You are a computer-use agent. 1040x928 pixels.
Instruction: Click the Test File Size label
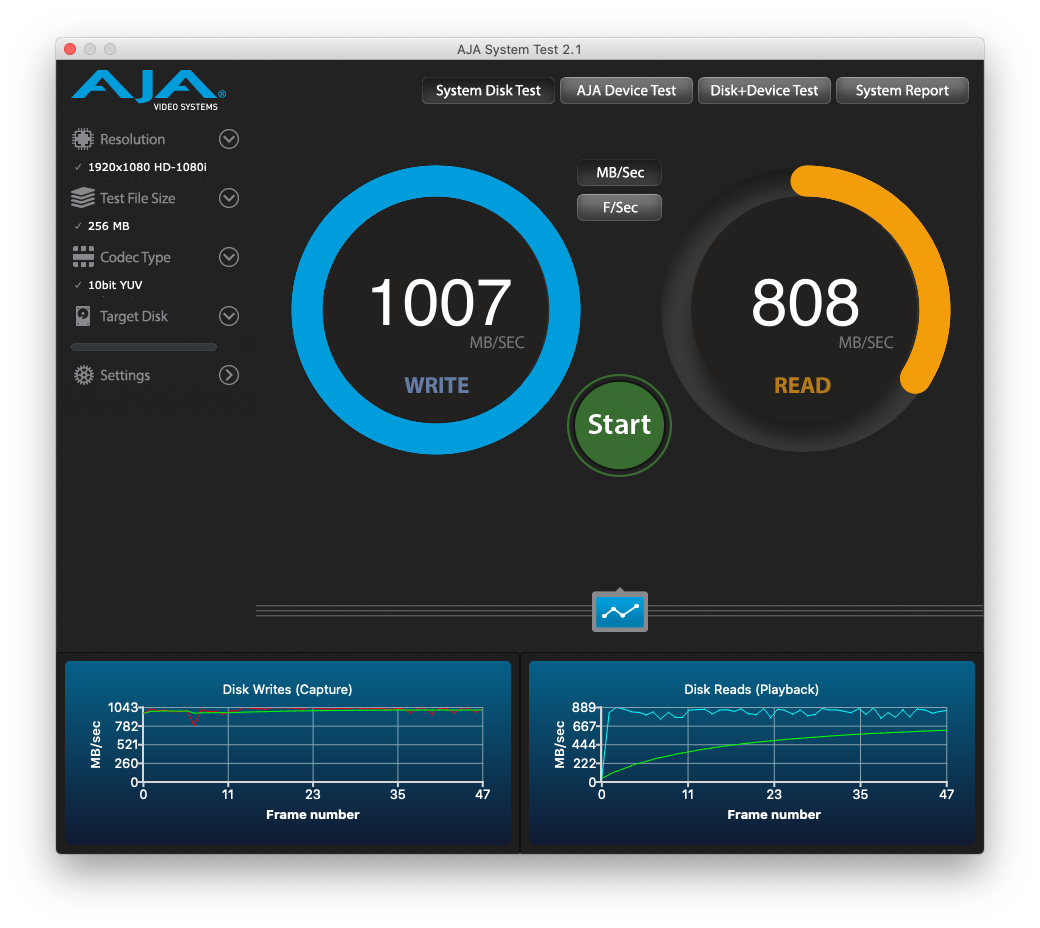(x=138, y=198)
